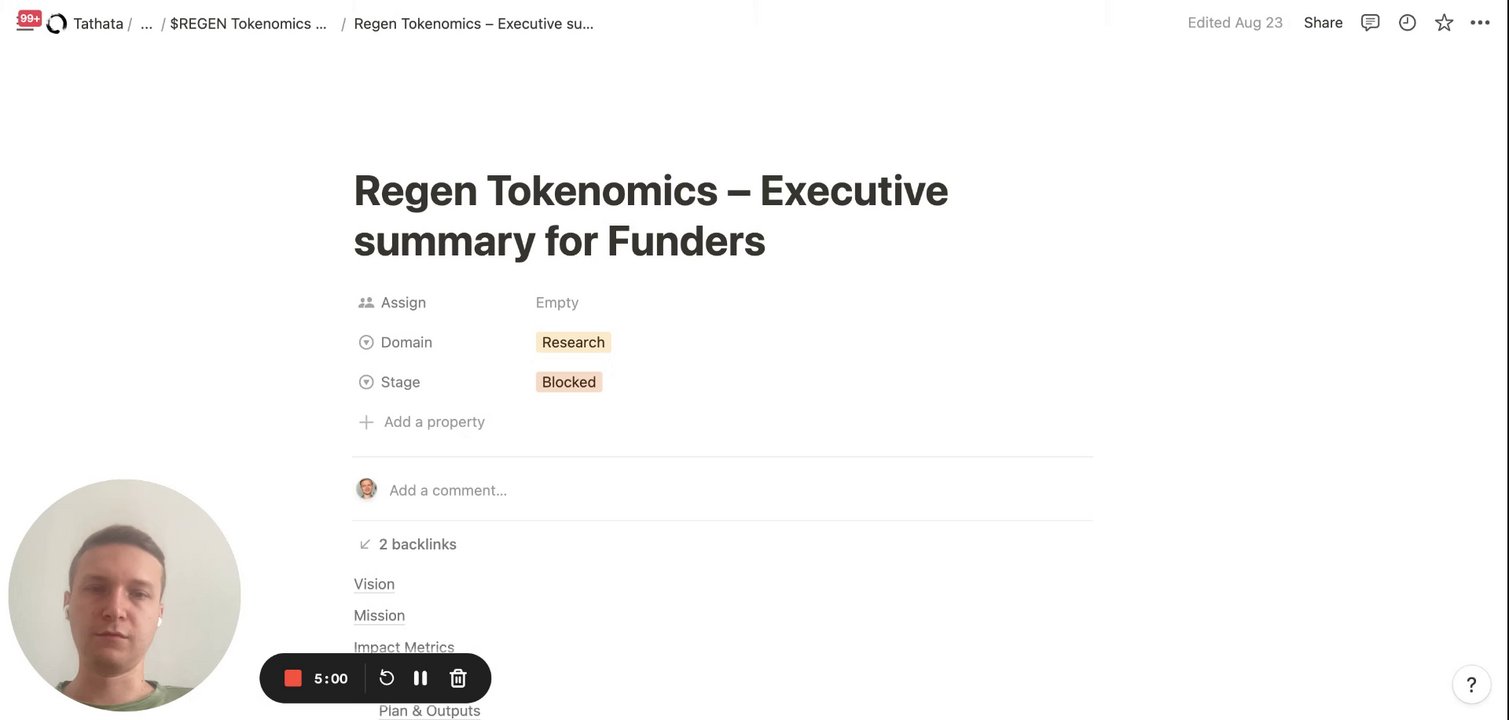Viewport: 1509px width, 720px height.
Task: Open the sidebar hamburger menu
Action: tap(25, 23)
